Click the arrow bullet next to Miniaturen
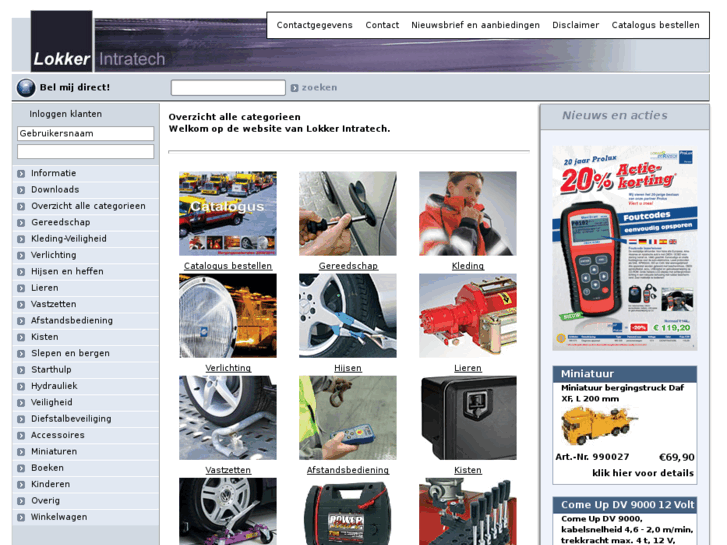 coord(21,452)
